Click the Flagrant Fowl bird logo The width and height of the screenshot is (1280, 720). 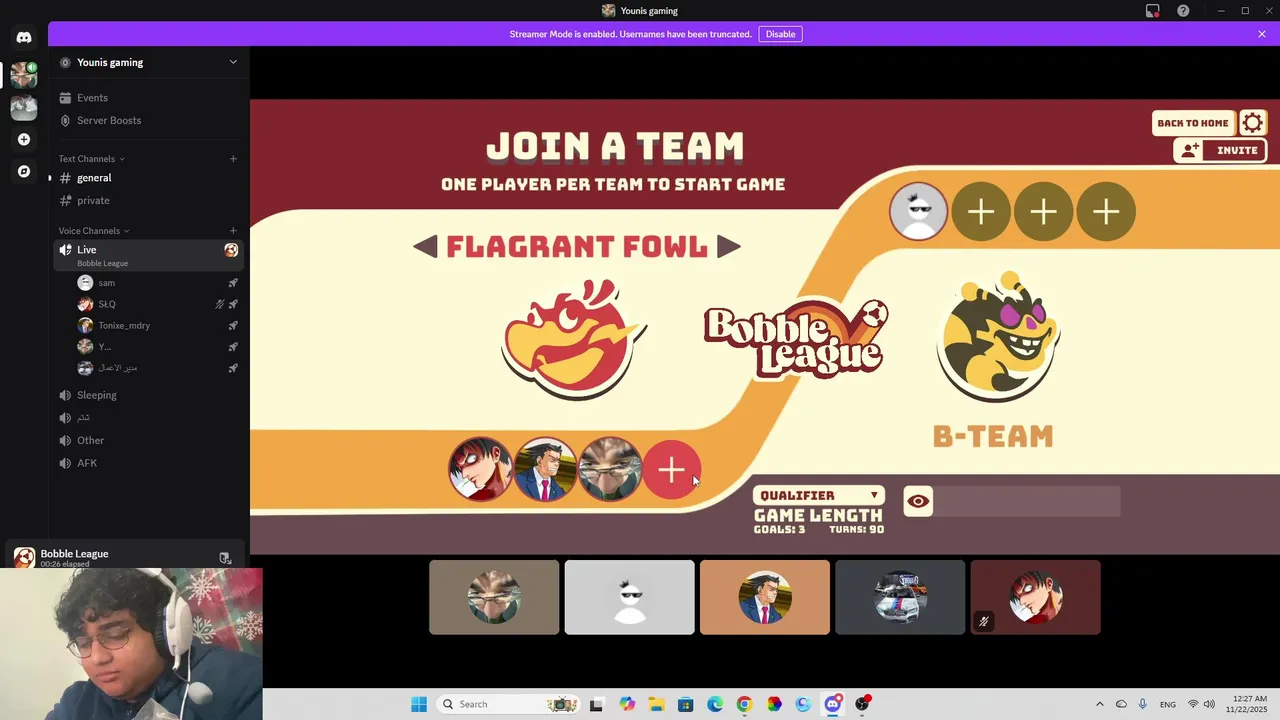[573, 340]
